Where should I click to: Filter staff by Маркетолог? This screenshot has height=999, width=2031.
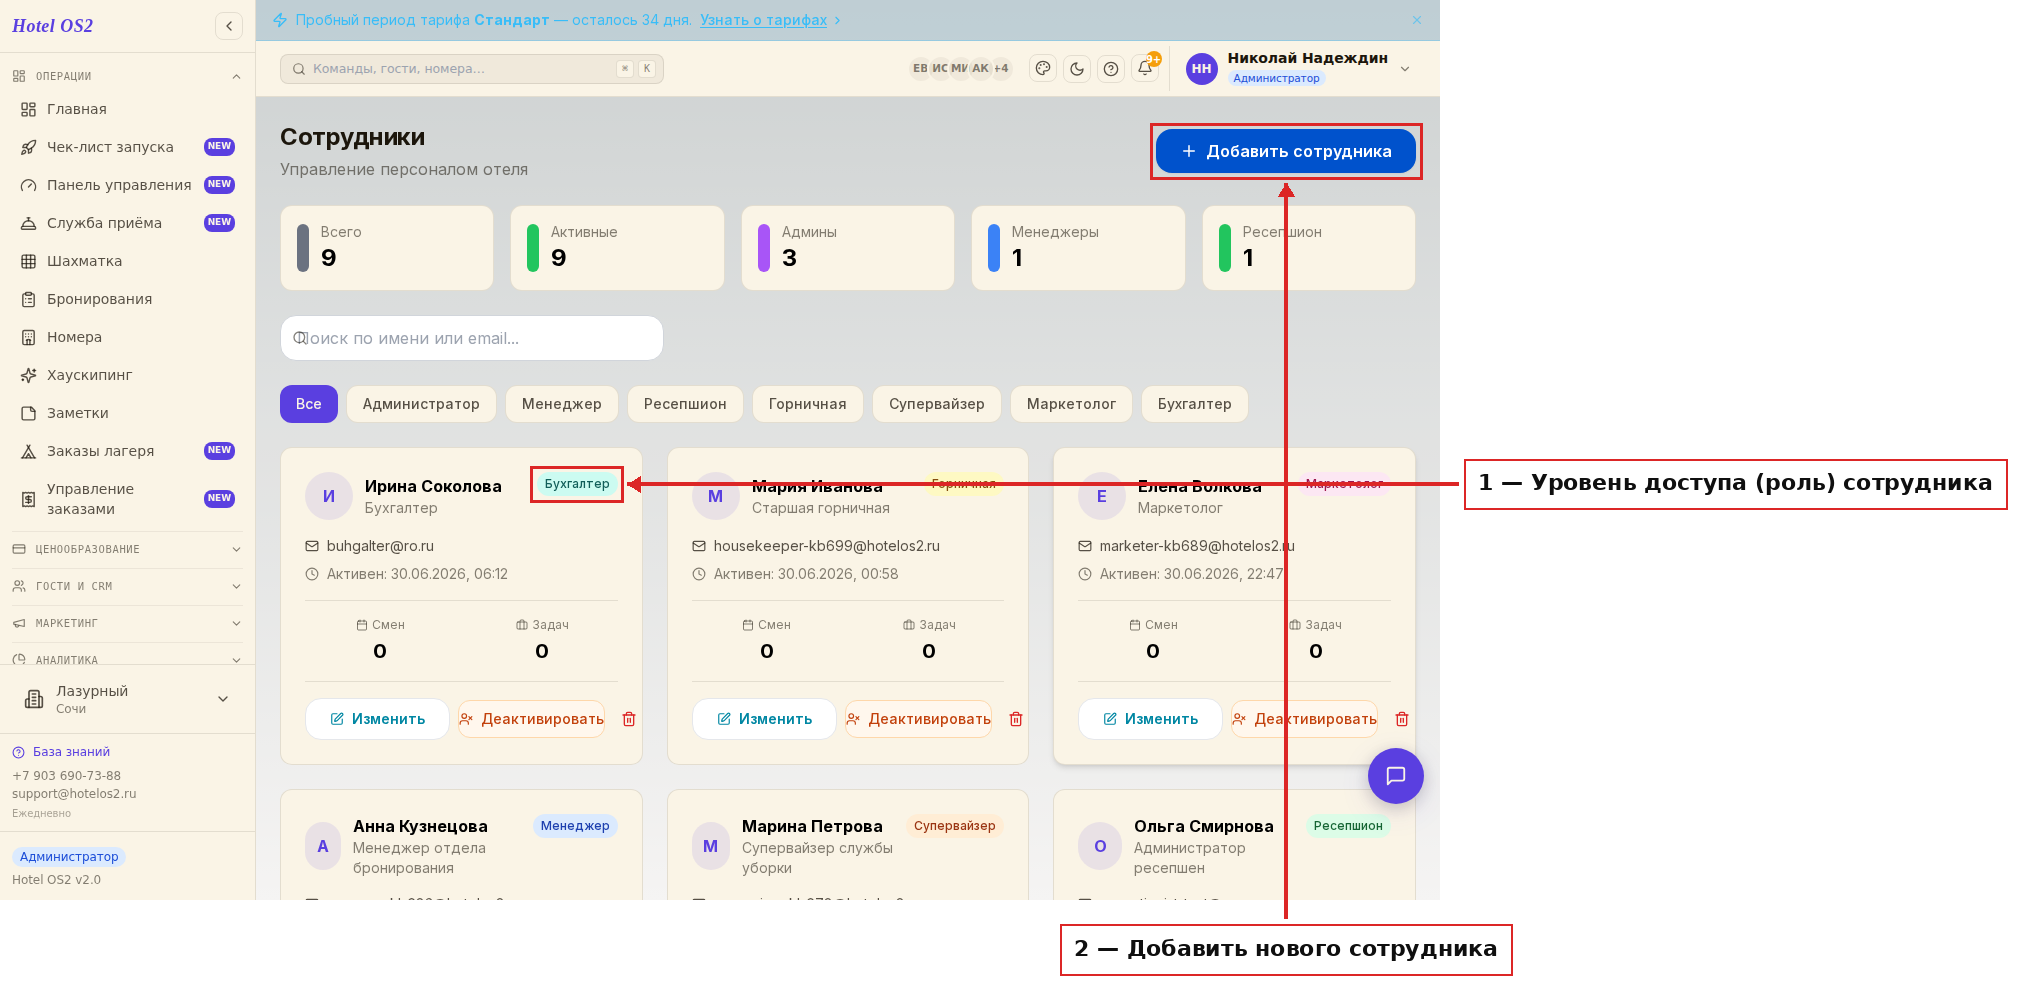tap(1071, 404)
